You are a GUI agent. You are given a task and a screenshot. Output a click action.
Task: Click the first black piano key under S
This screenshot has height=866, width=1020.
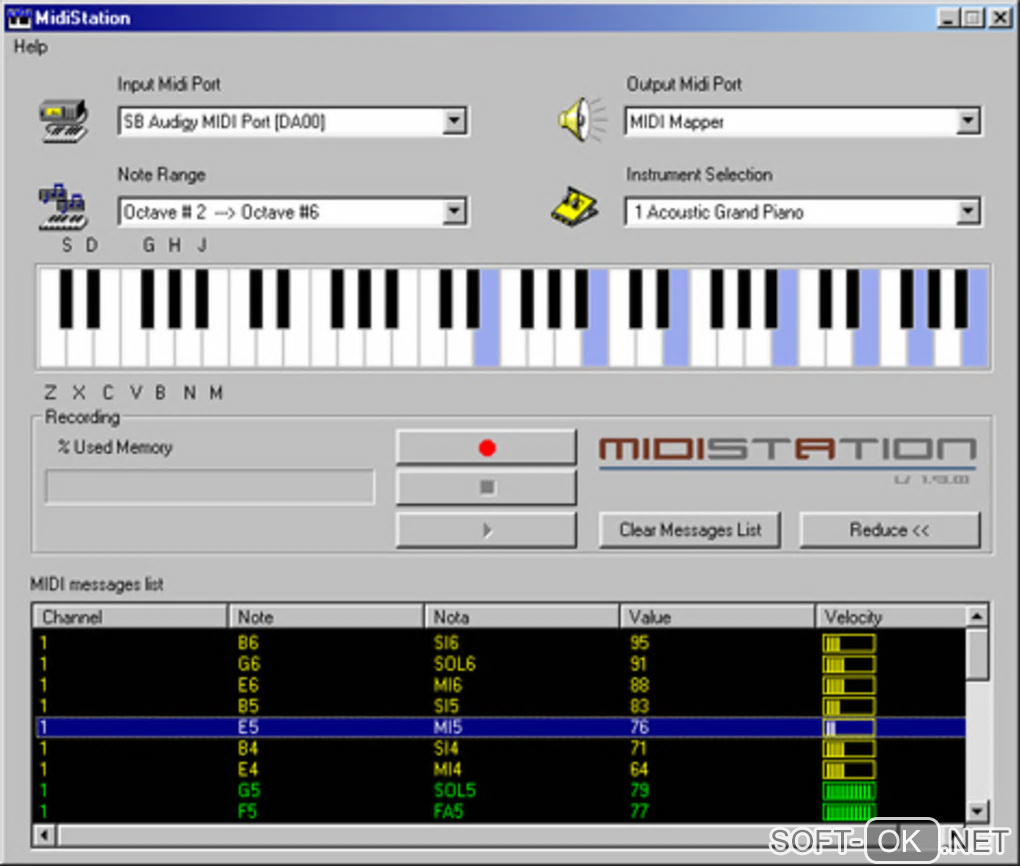(66, 298)
